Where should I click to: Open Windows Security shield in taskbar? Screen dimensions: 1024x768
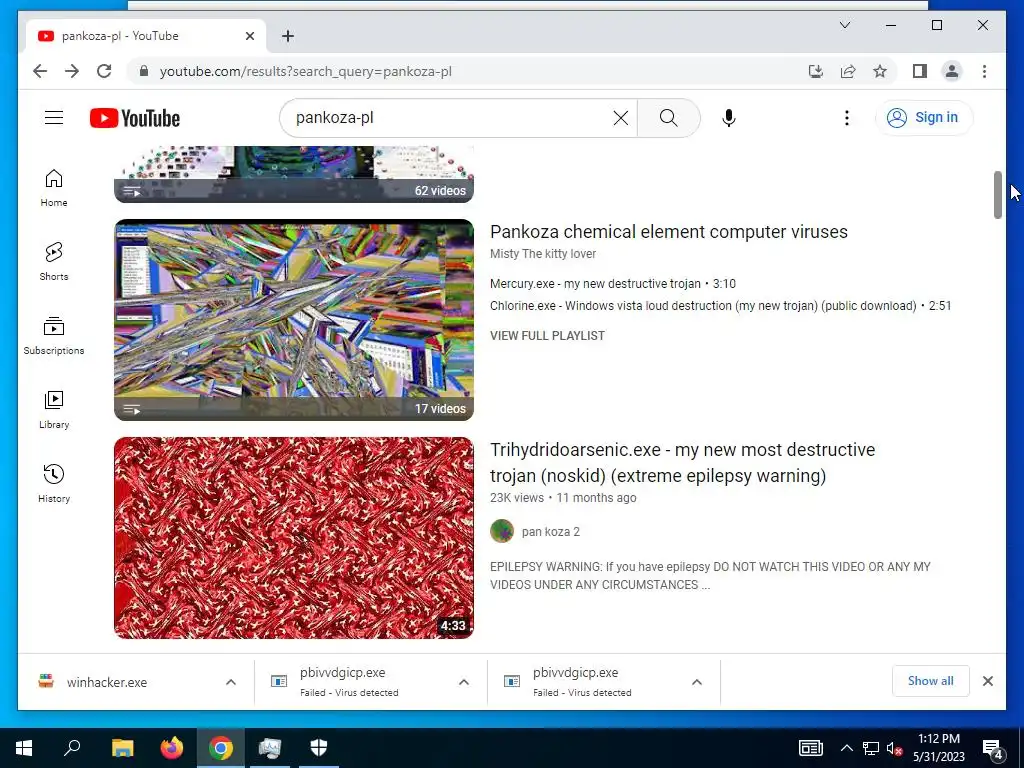click(319, 748)
